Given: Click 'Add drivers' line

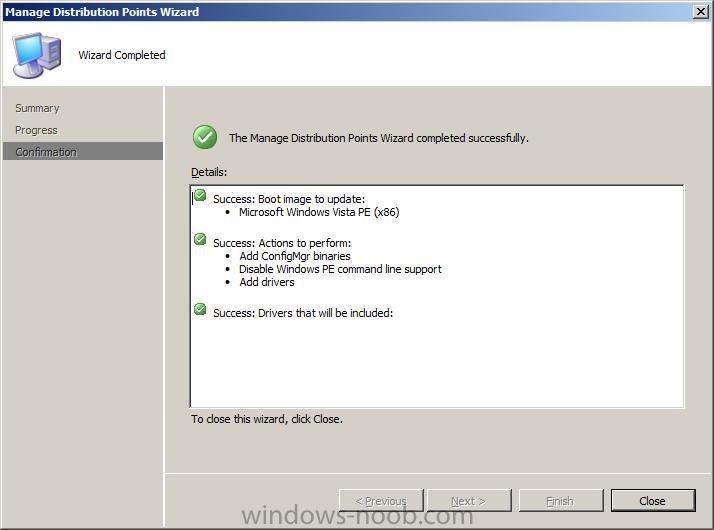Looking at the screenshot, I should (267, 282).
